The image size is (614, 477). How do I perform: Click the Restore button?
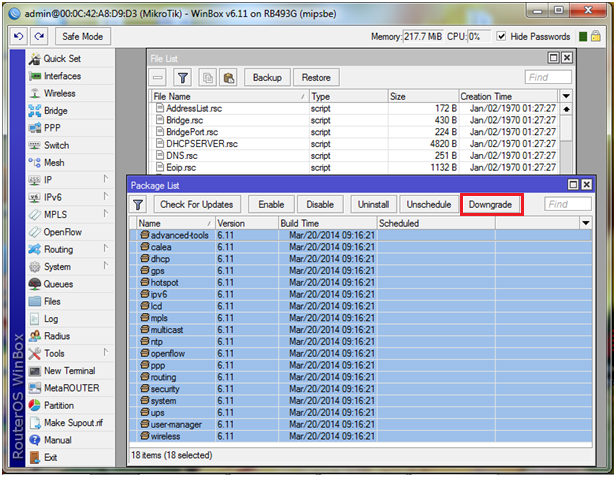pos(316,78)
